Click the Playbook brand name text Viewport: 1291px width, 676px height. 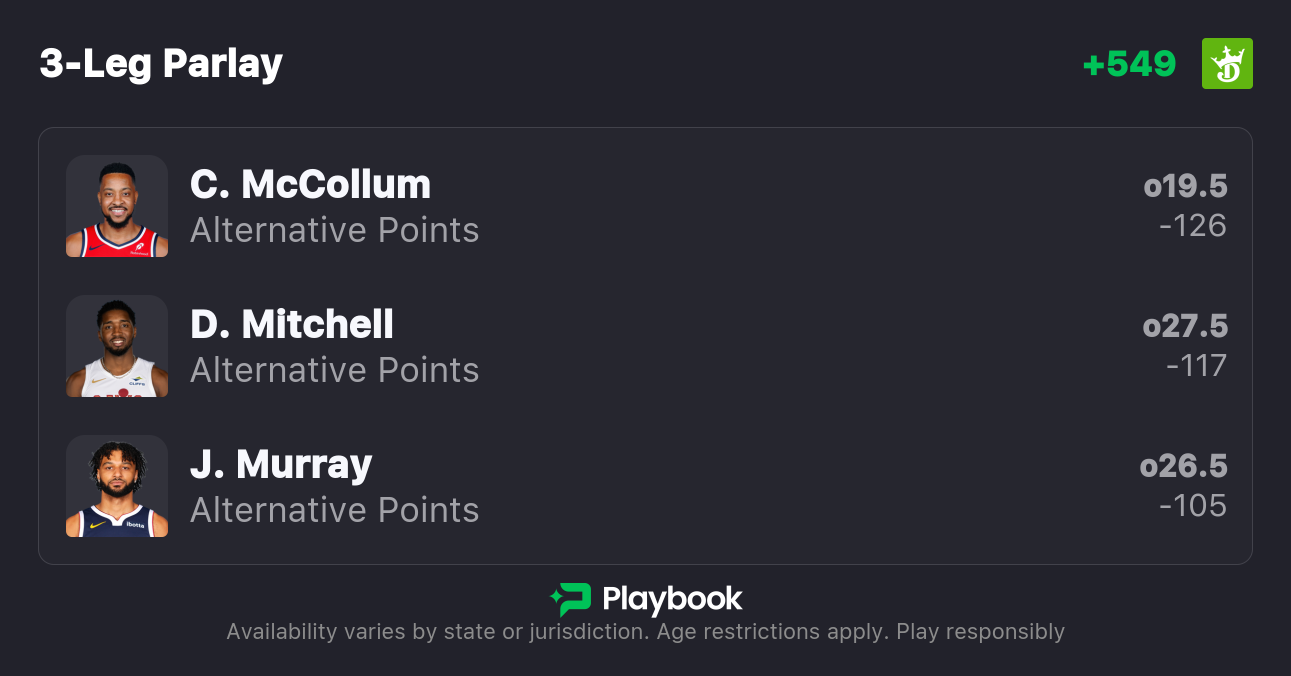coord(672,599)
